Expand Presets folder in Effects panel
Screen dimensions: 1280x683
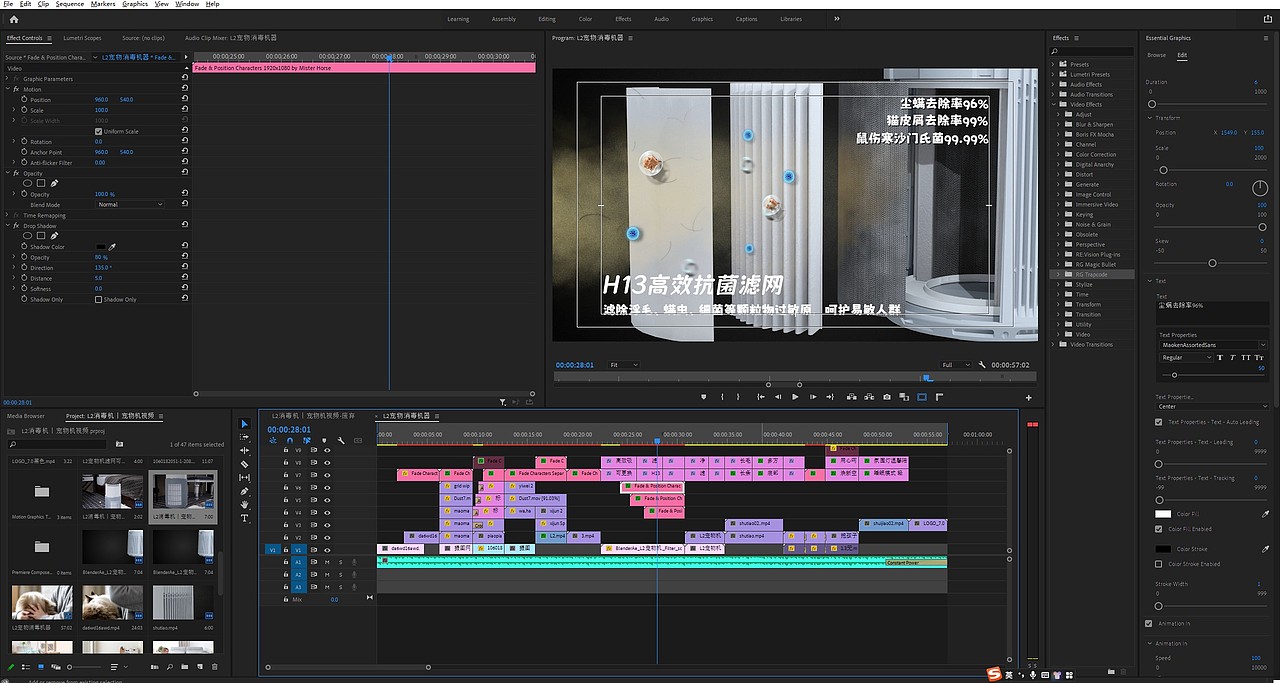tap(1055, 64)
